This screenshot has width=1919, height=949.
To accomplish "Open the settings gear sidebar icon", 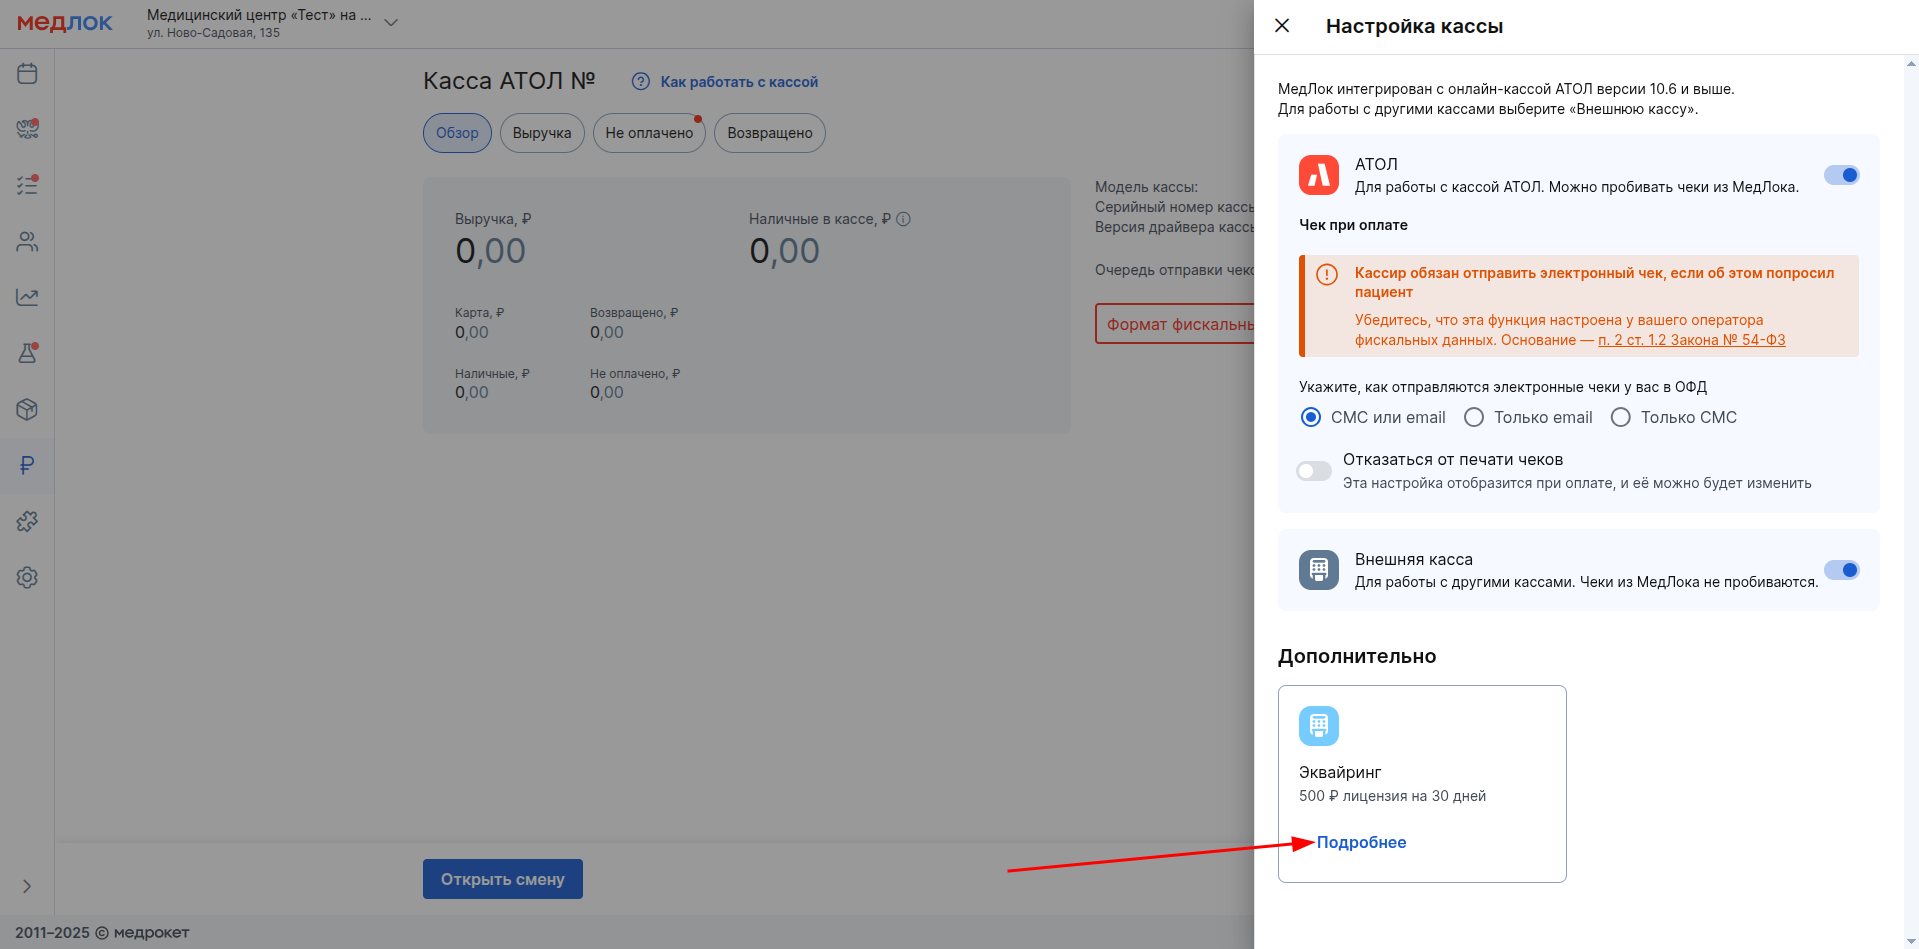I will [27, 577].
